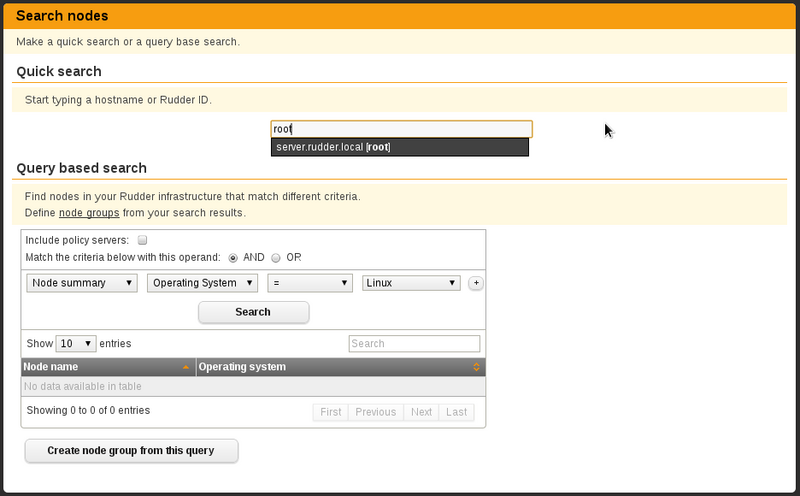Enable the Include policy servers checkbox
The height and width of the screenshot is (496, 800).
[143, 240]
